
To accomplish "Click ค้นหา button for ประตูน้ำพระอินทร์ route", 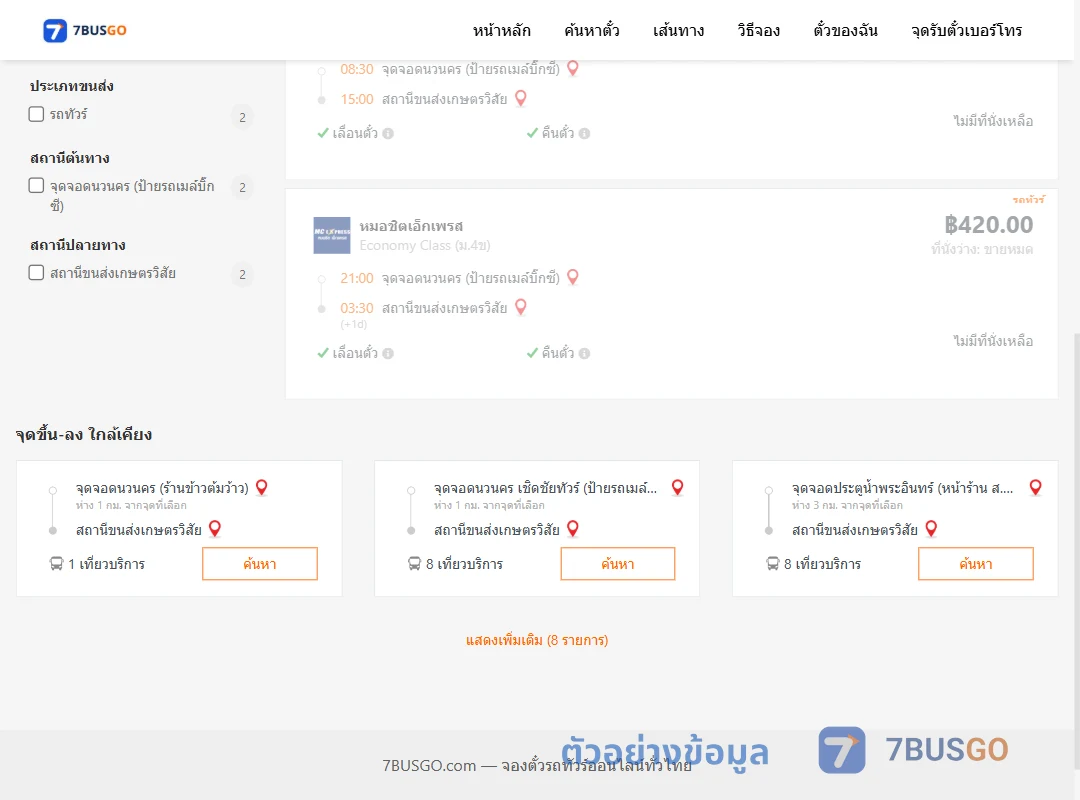I will [975, 564].
